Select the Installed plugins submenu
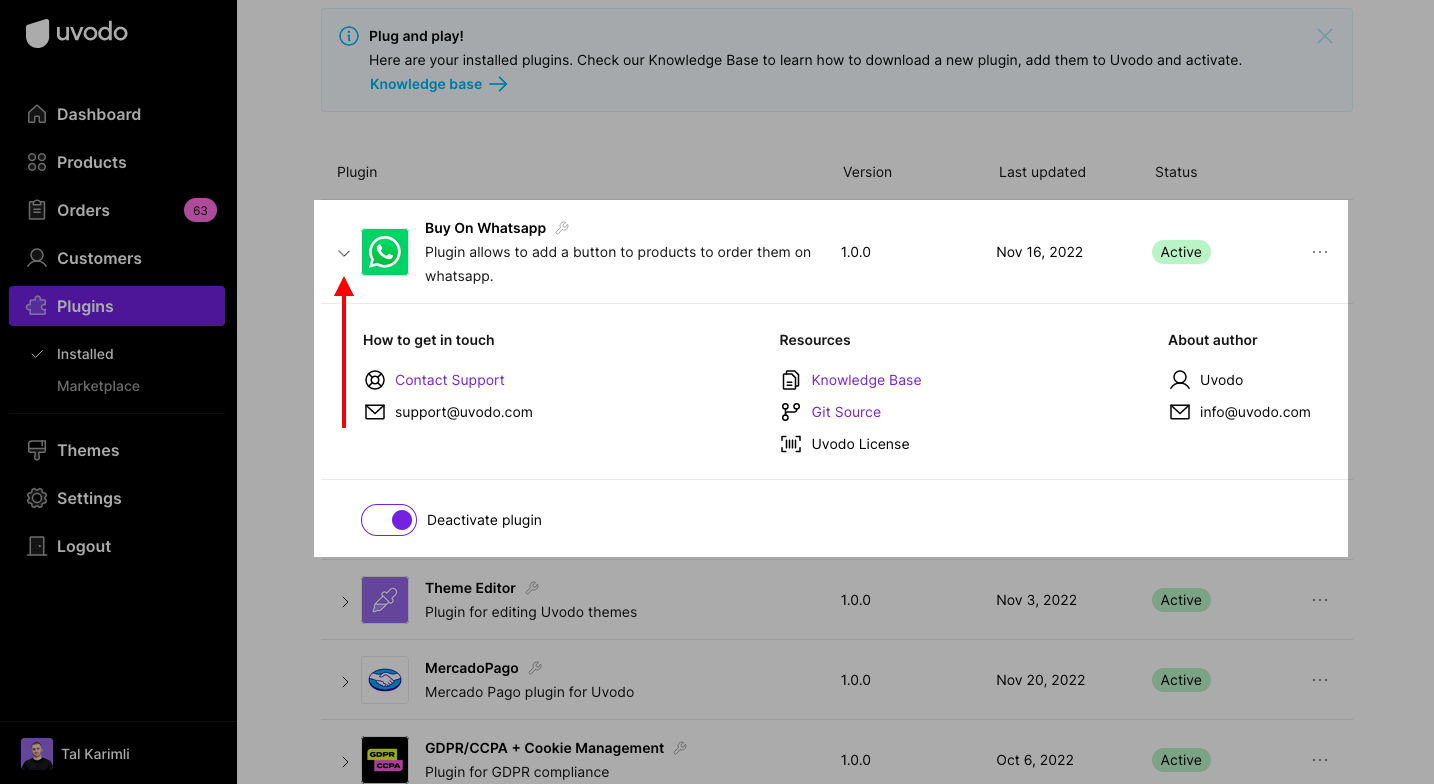This screenshot has height=784, width=1434. (x=85, y=354)
